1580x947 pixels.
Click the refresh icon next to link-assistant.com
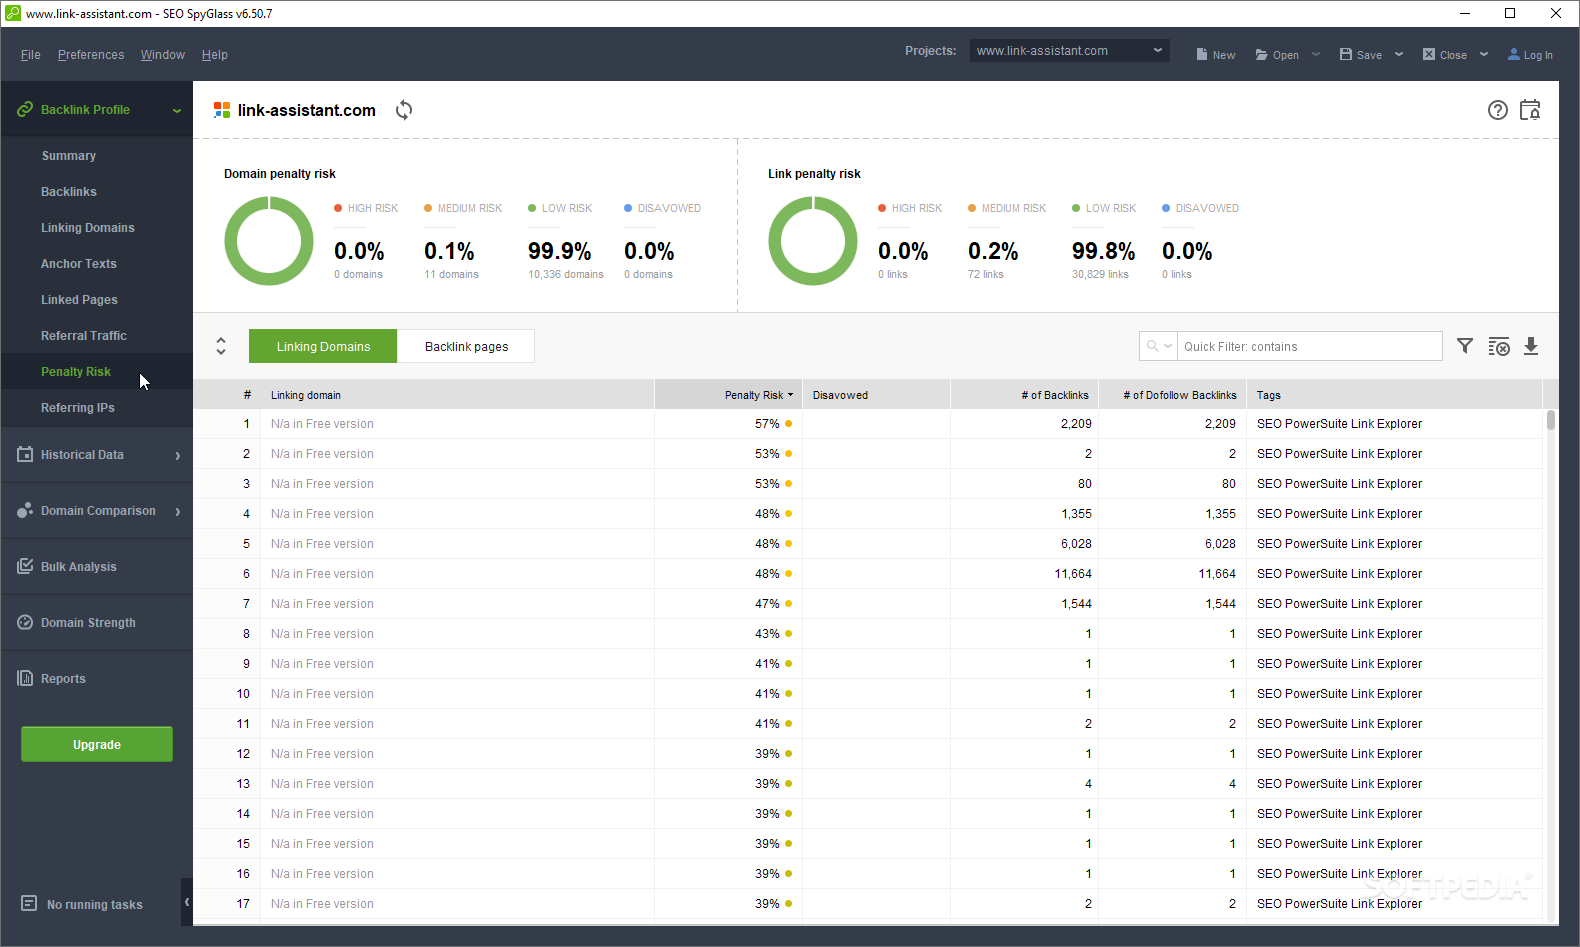tap(404, 110)
